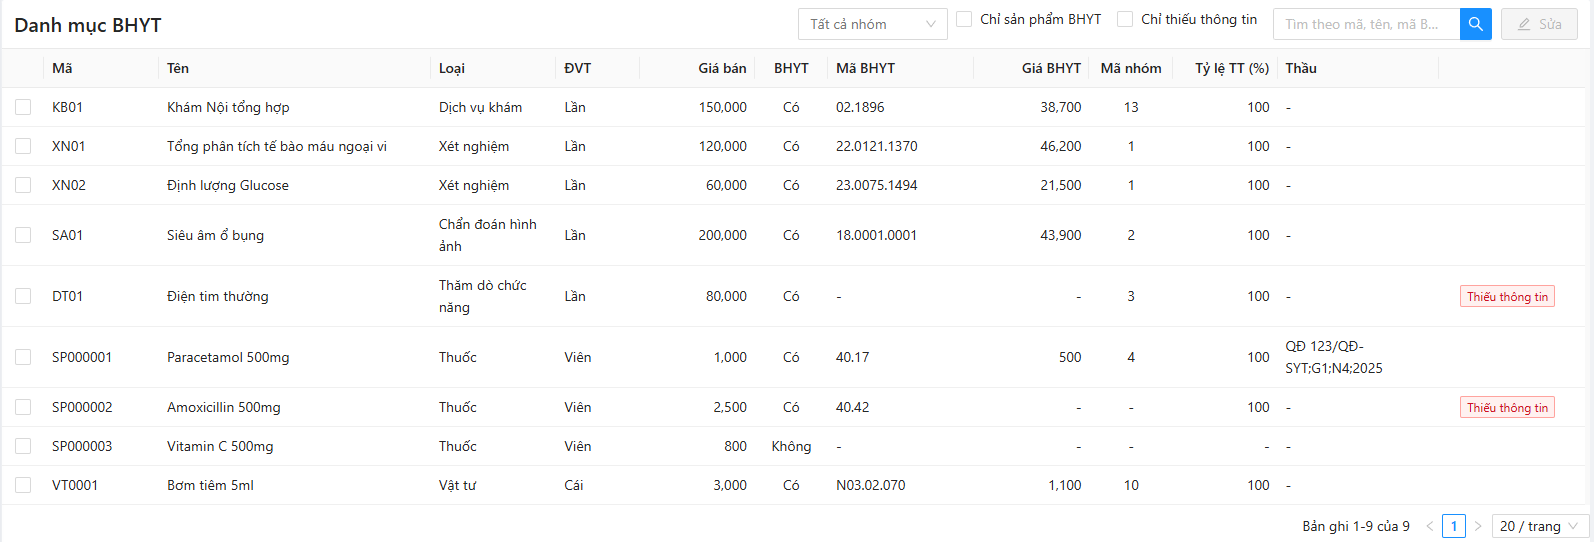Image resolution: width=1594 pixels, height=542 pixels.
Task: Click the sale price 150,000
Action: [722, 107]
